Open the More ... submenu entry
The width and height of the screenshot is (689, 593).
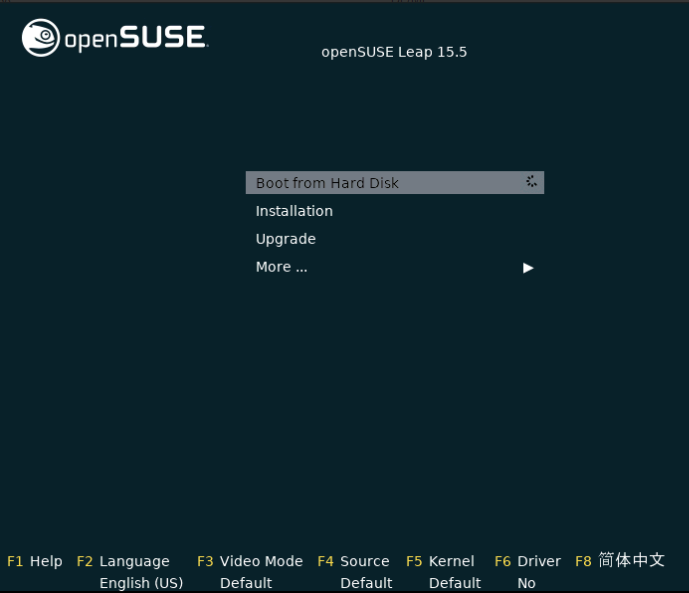pos(282,267)
